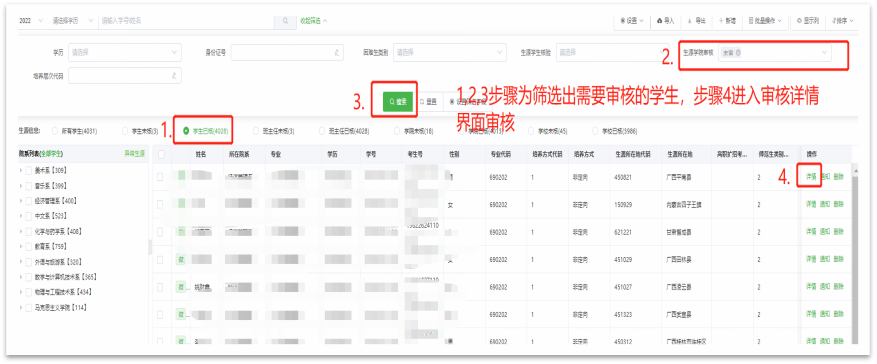This screenshot has height=364, width=877.
Task: Check the 音乐系【399】 checkbox
Action: click(x=29, y=185)
